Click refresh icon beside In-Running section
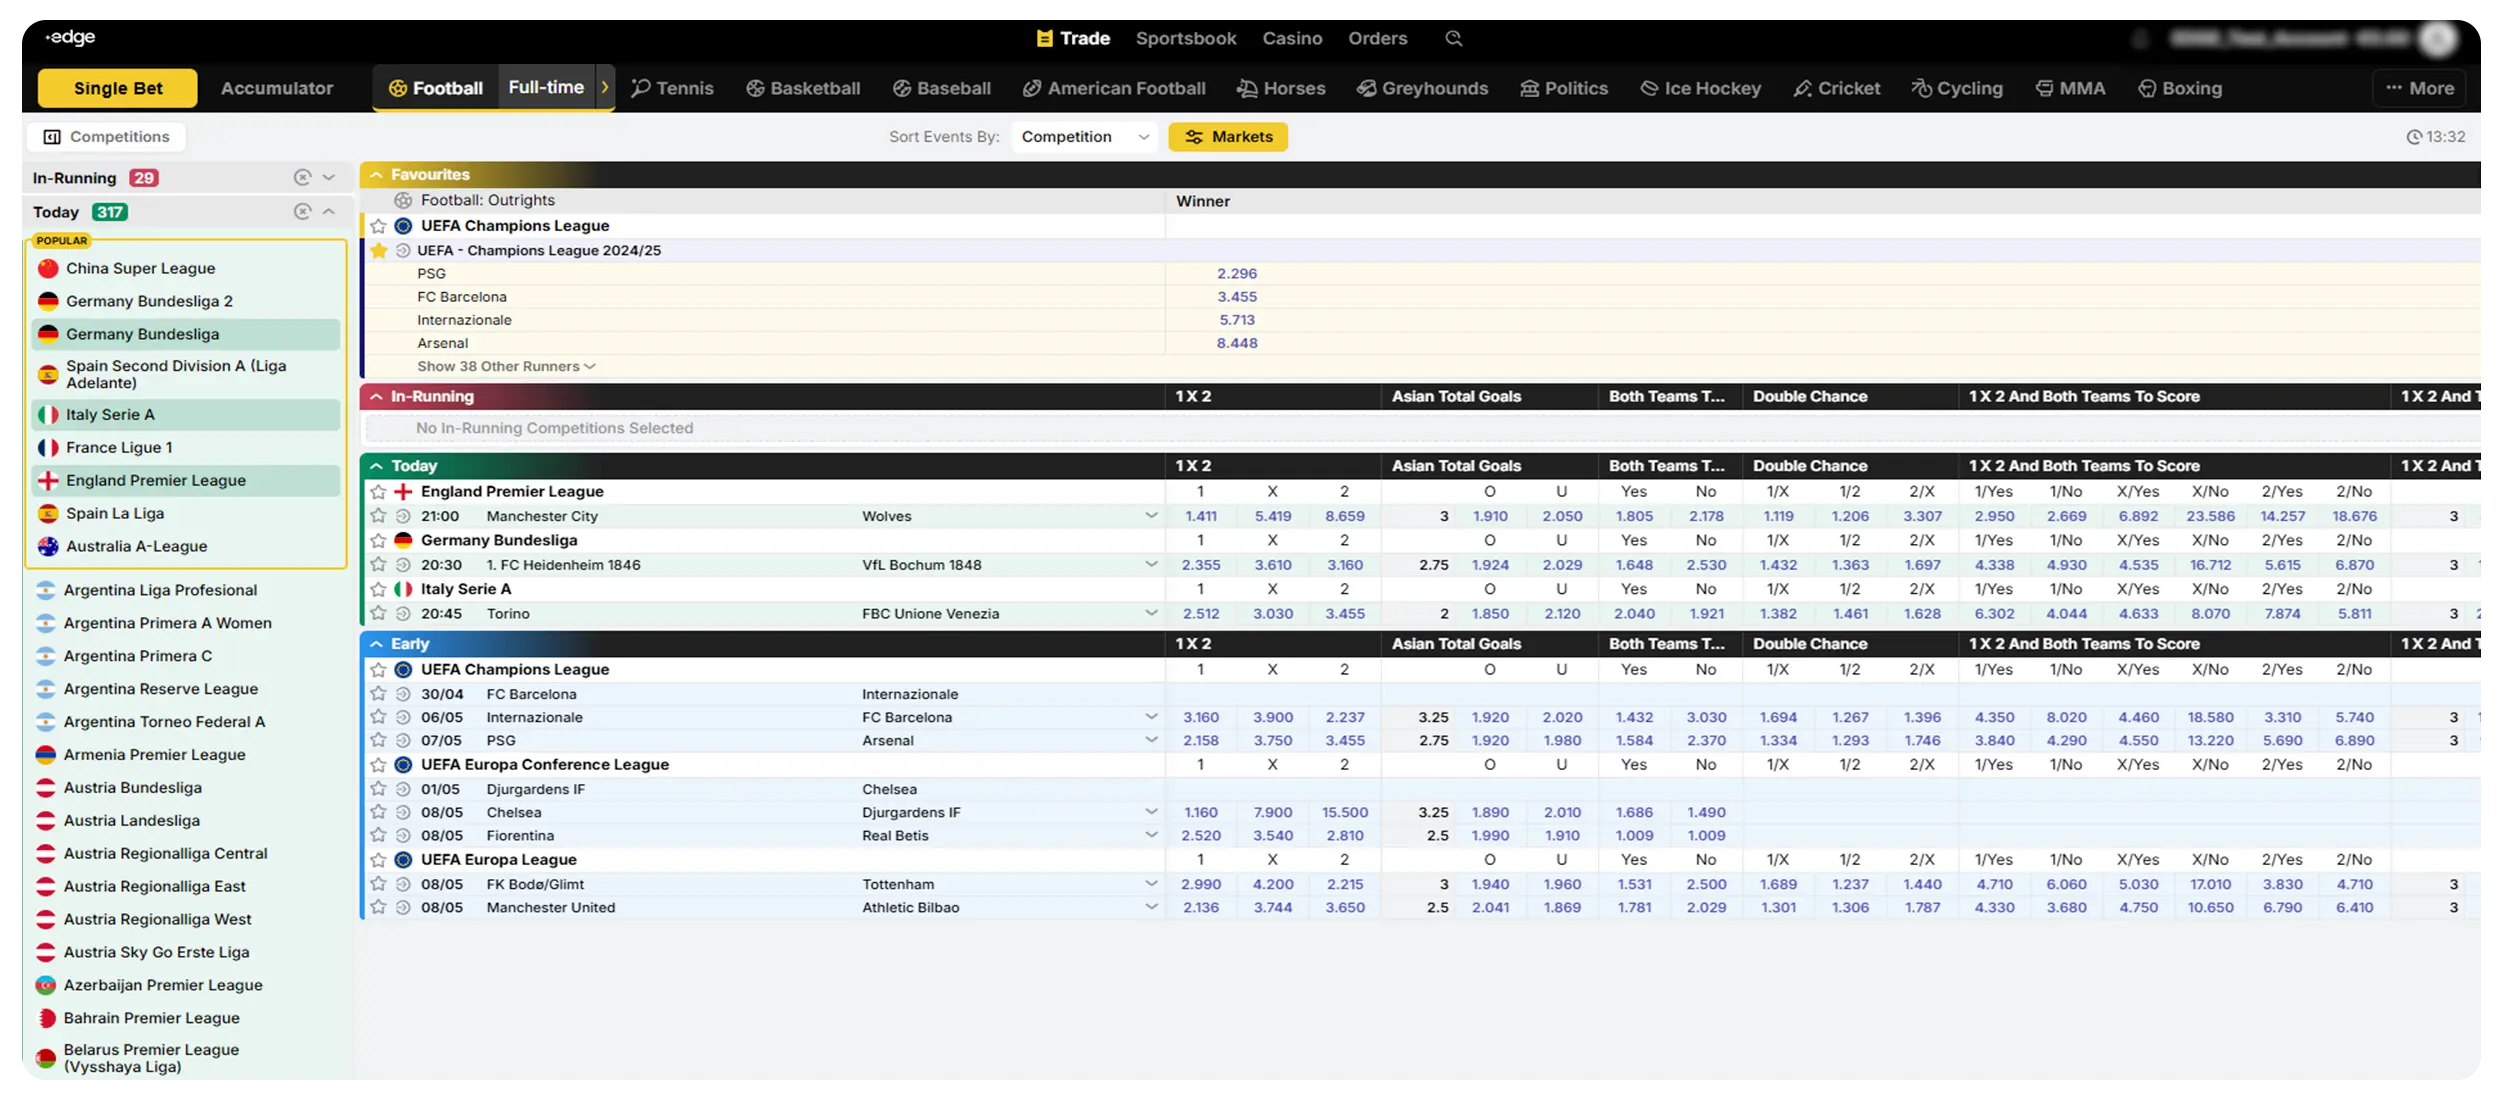The width and height of the screenshot is (2500, 1100). coord(302,177)
